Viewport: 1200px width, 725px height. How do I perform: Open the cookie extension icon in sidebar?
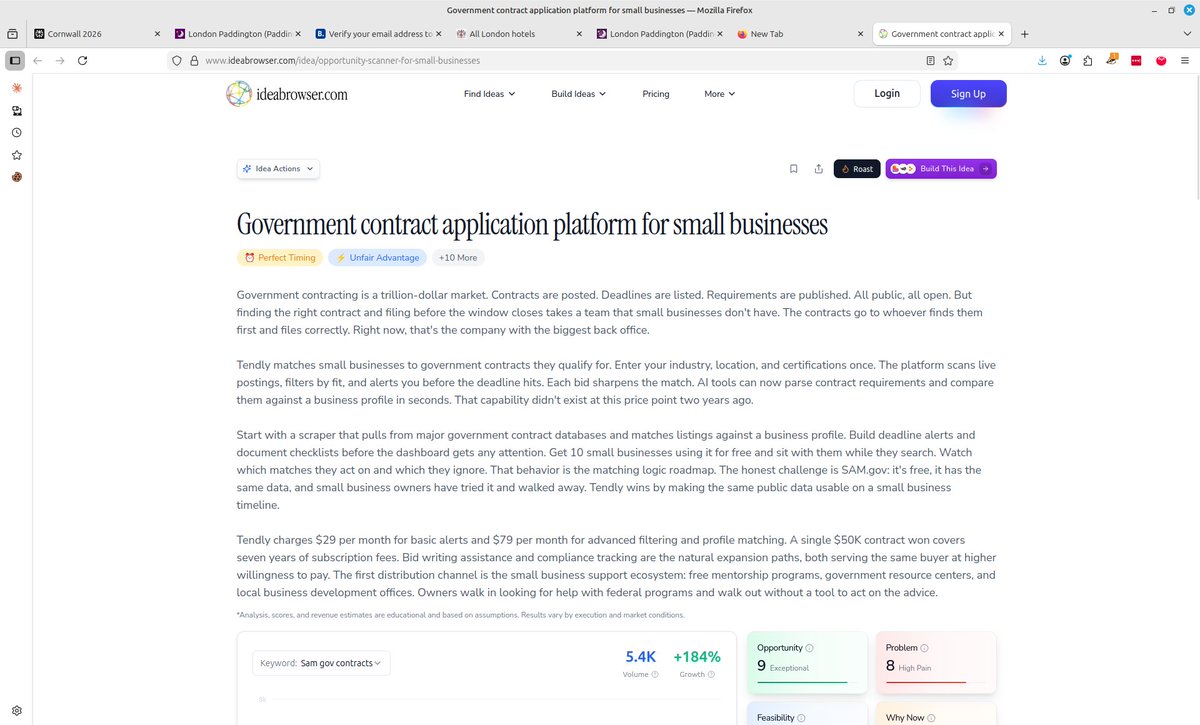[x=16, y=177]
